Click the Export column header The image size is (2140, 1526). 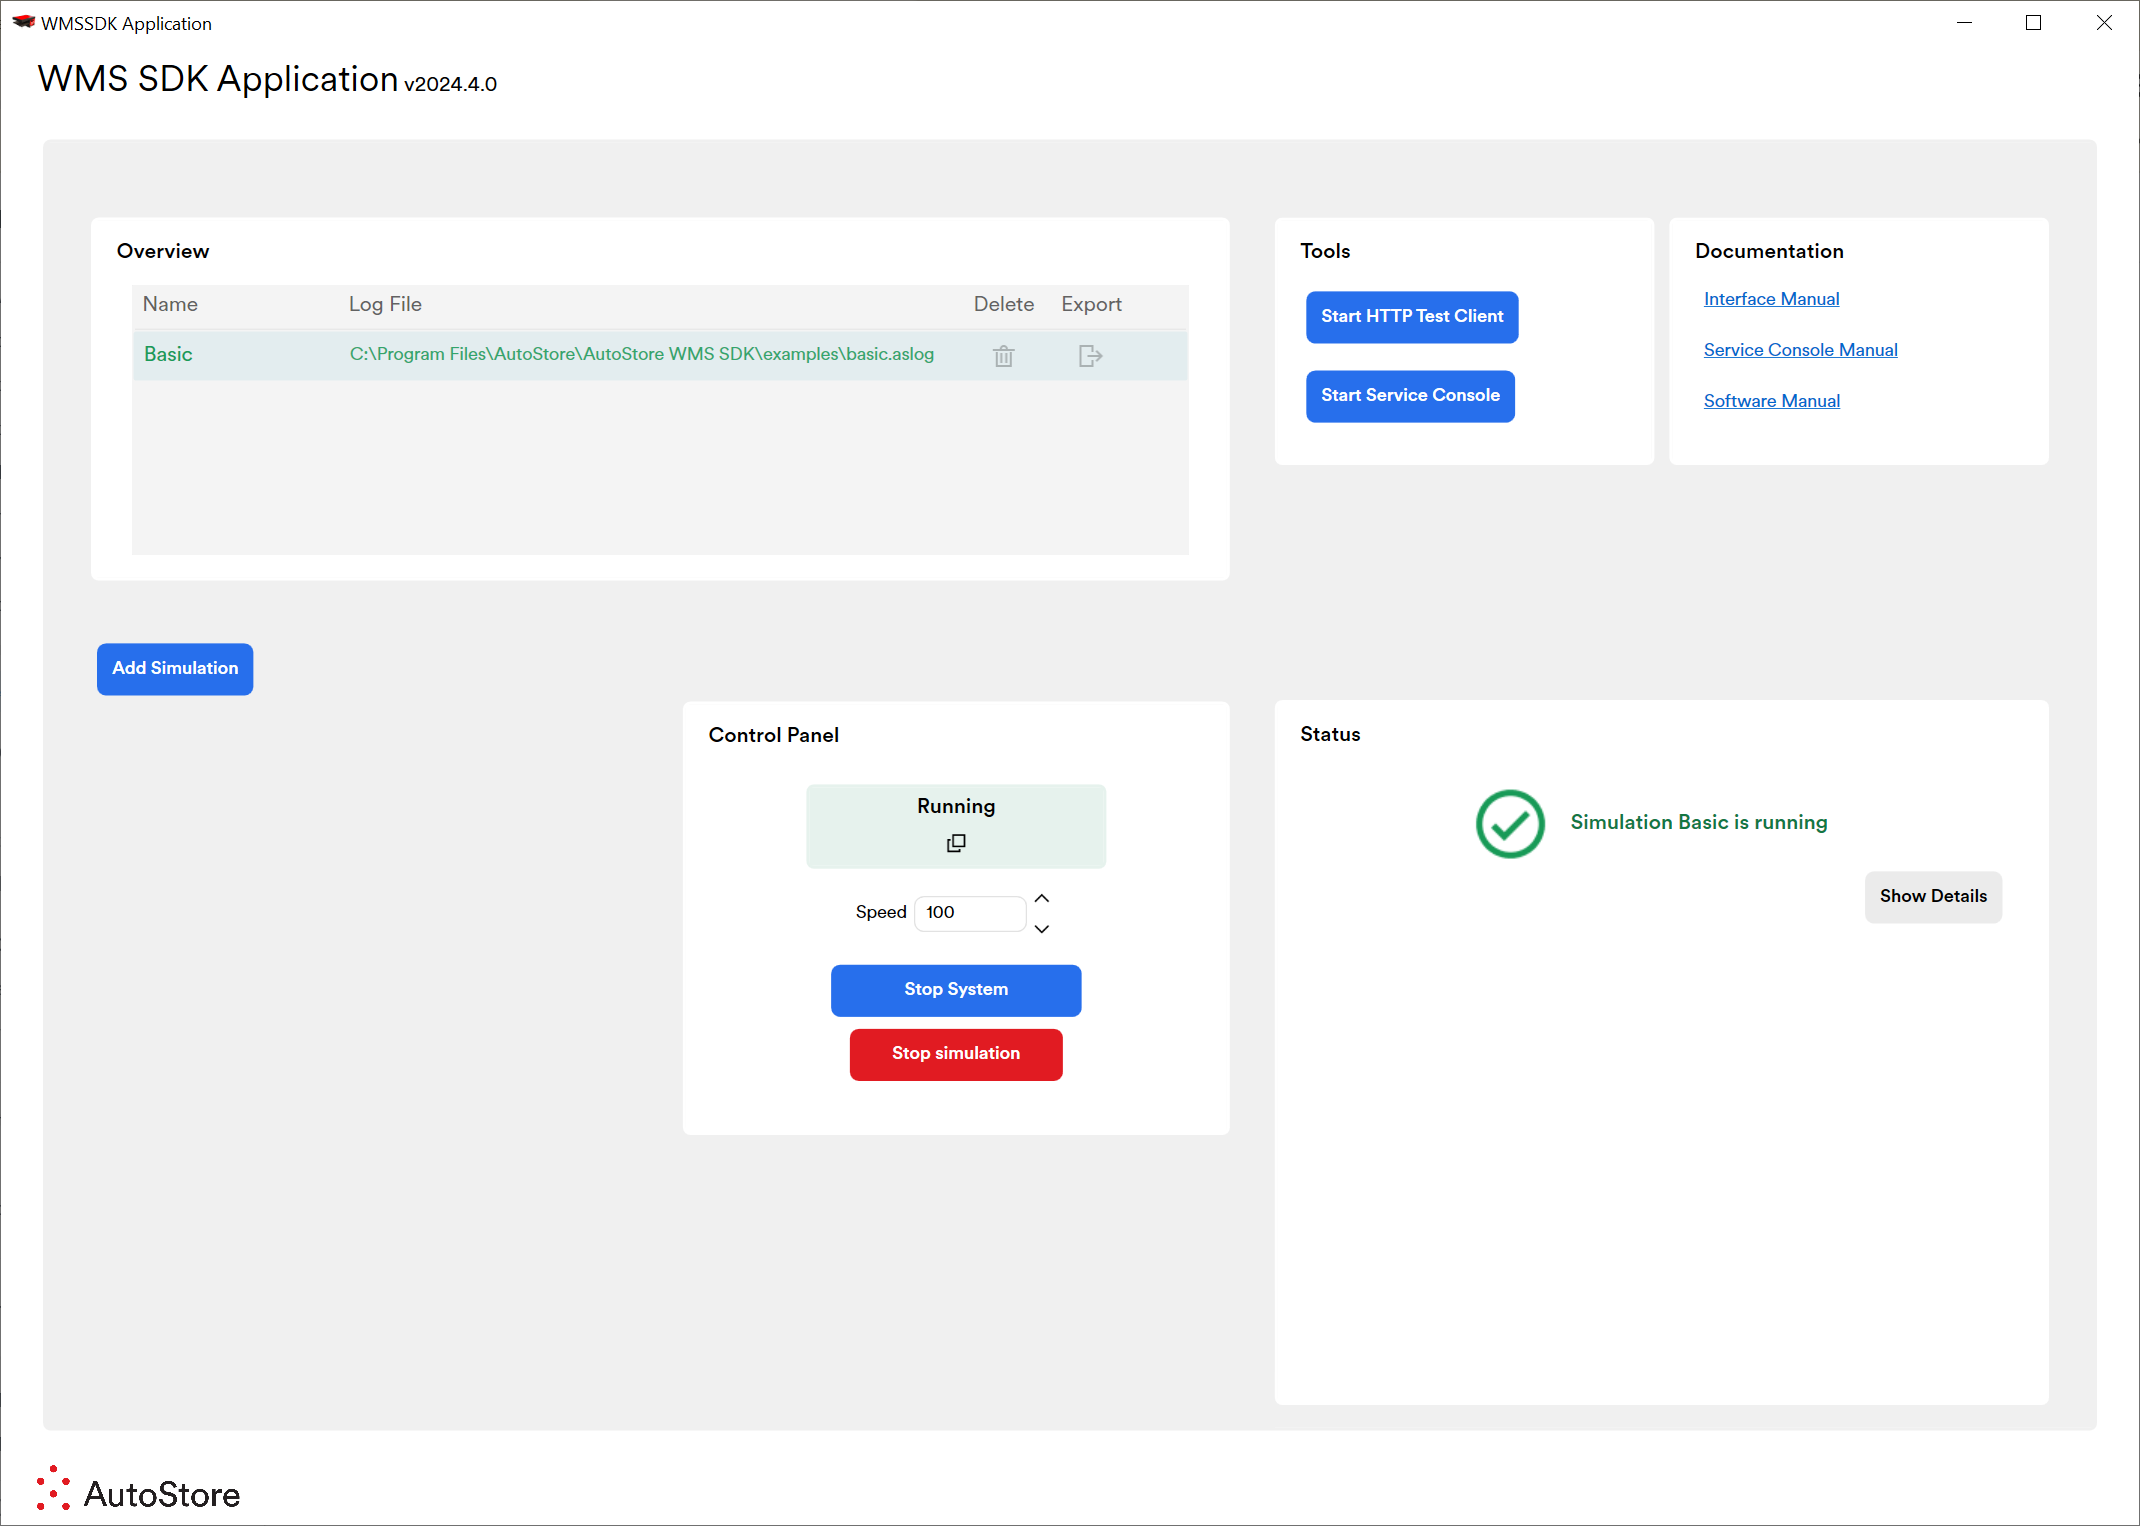(1091, 304)
